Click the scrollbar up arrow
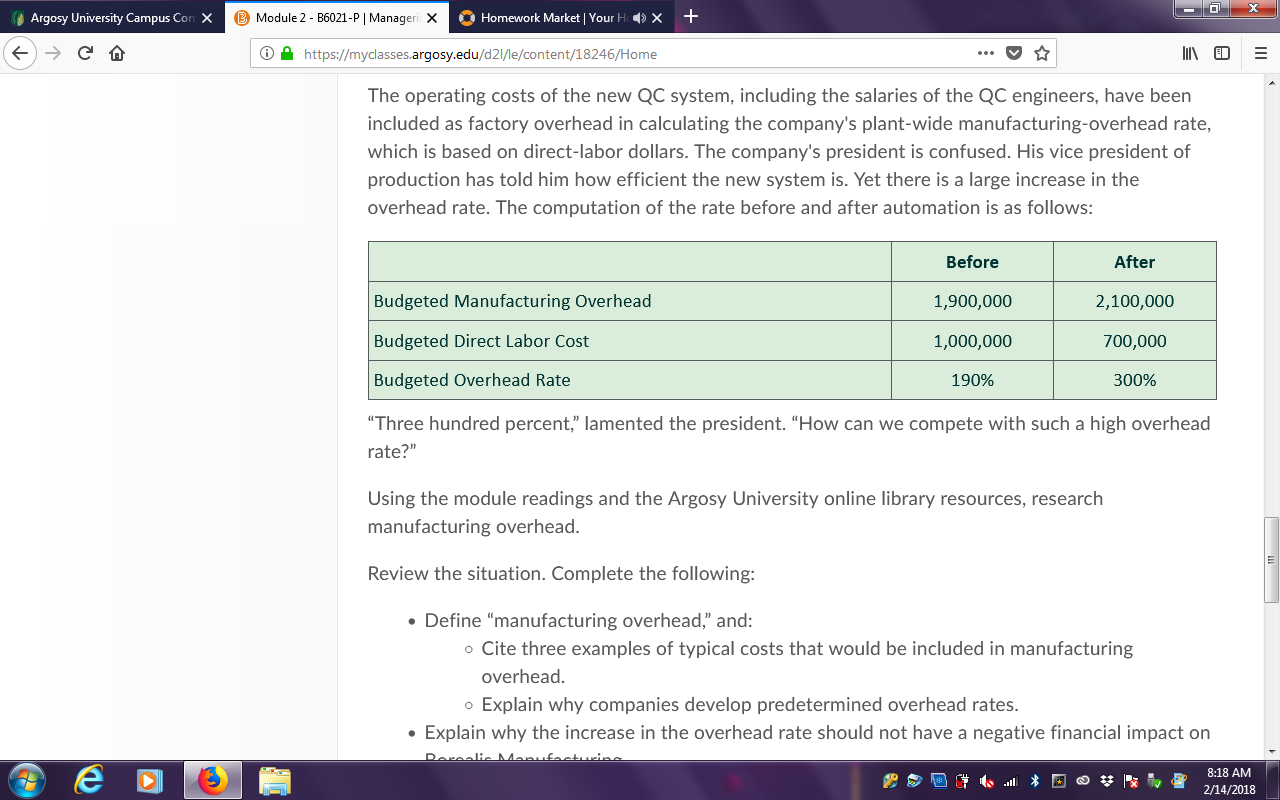 coord(1271,82)
